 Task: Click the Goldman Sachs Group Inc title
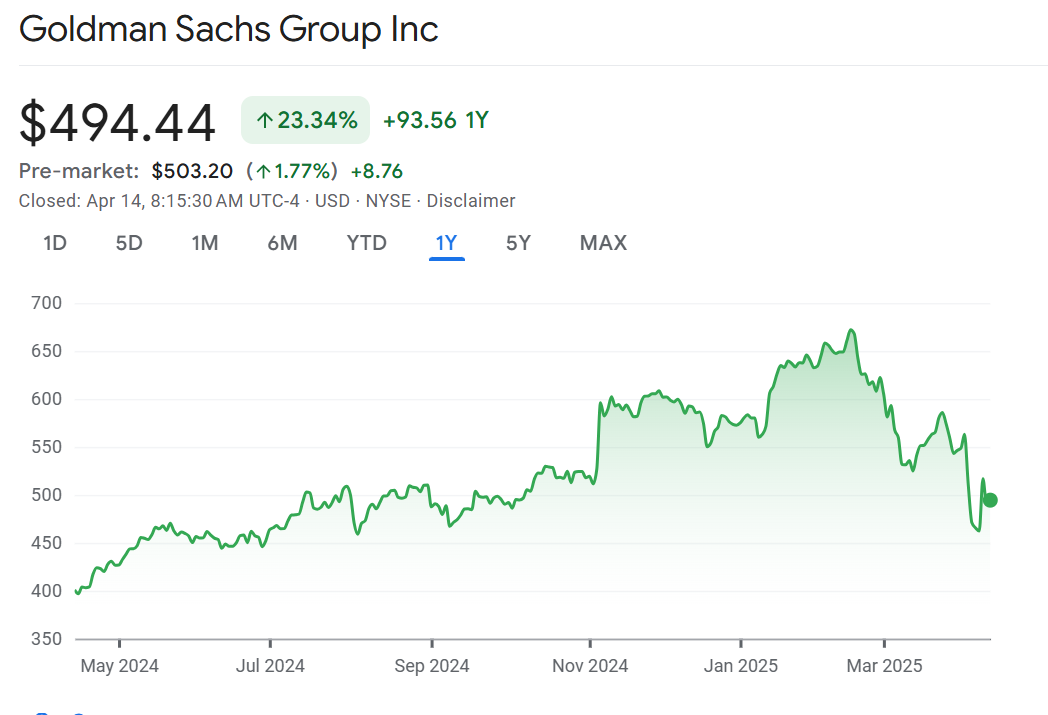point(229,29)
